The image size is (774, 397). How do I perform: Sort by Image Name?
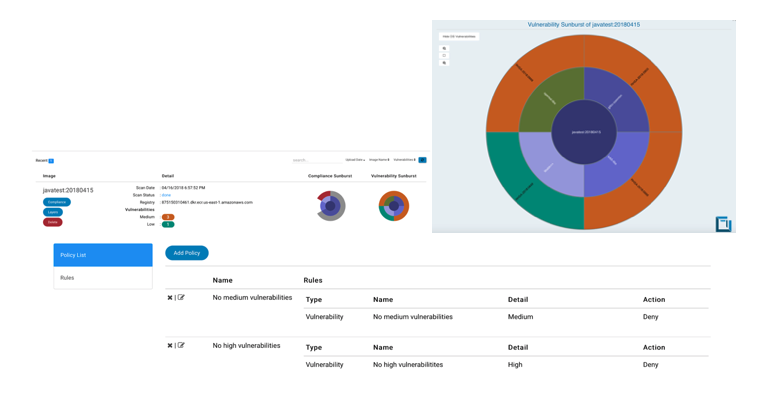click(380, 160)
